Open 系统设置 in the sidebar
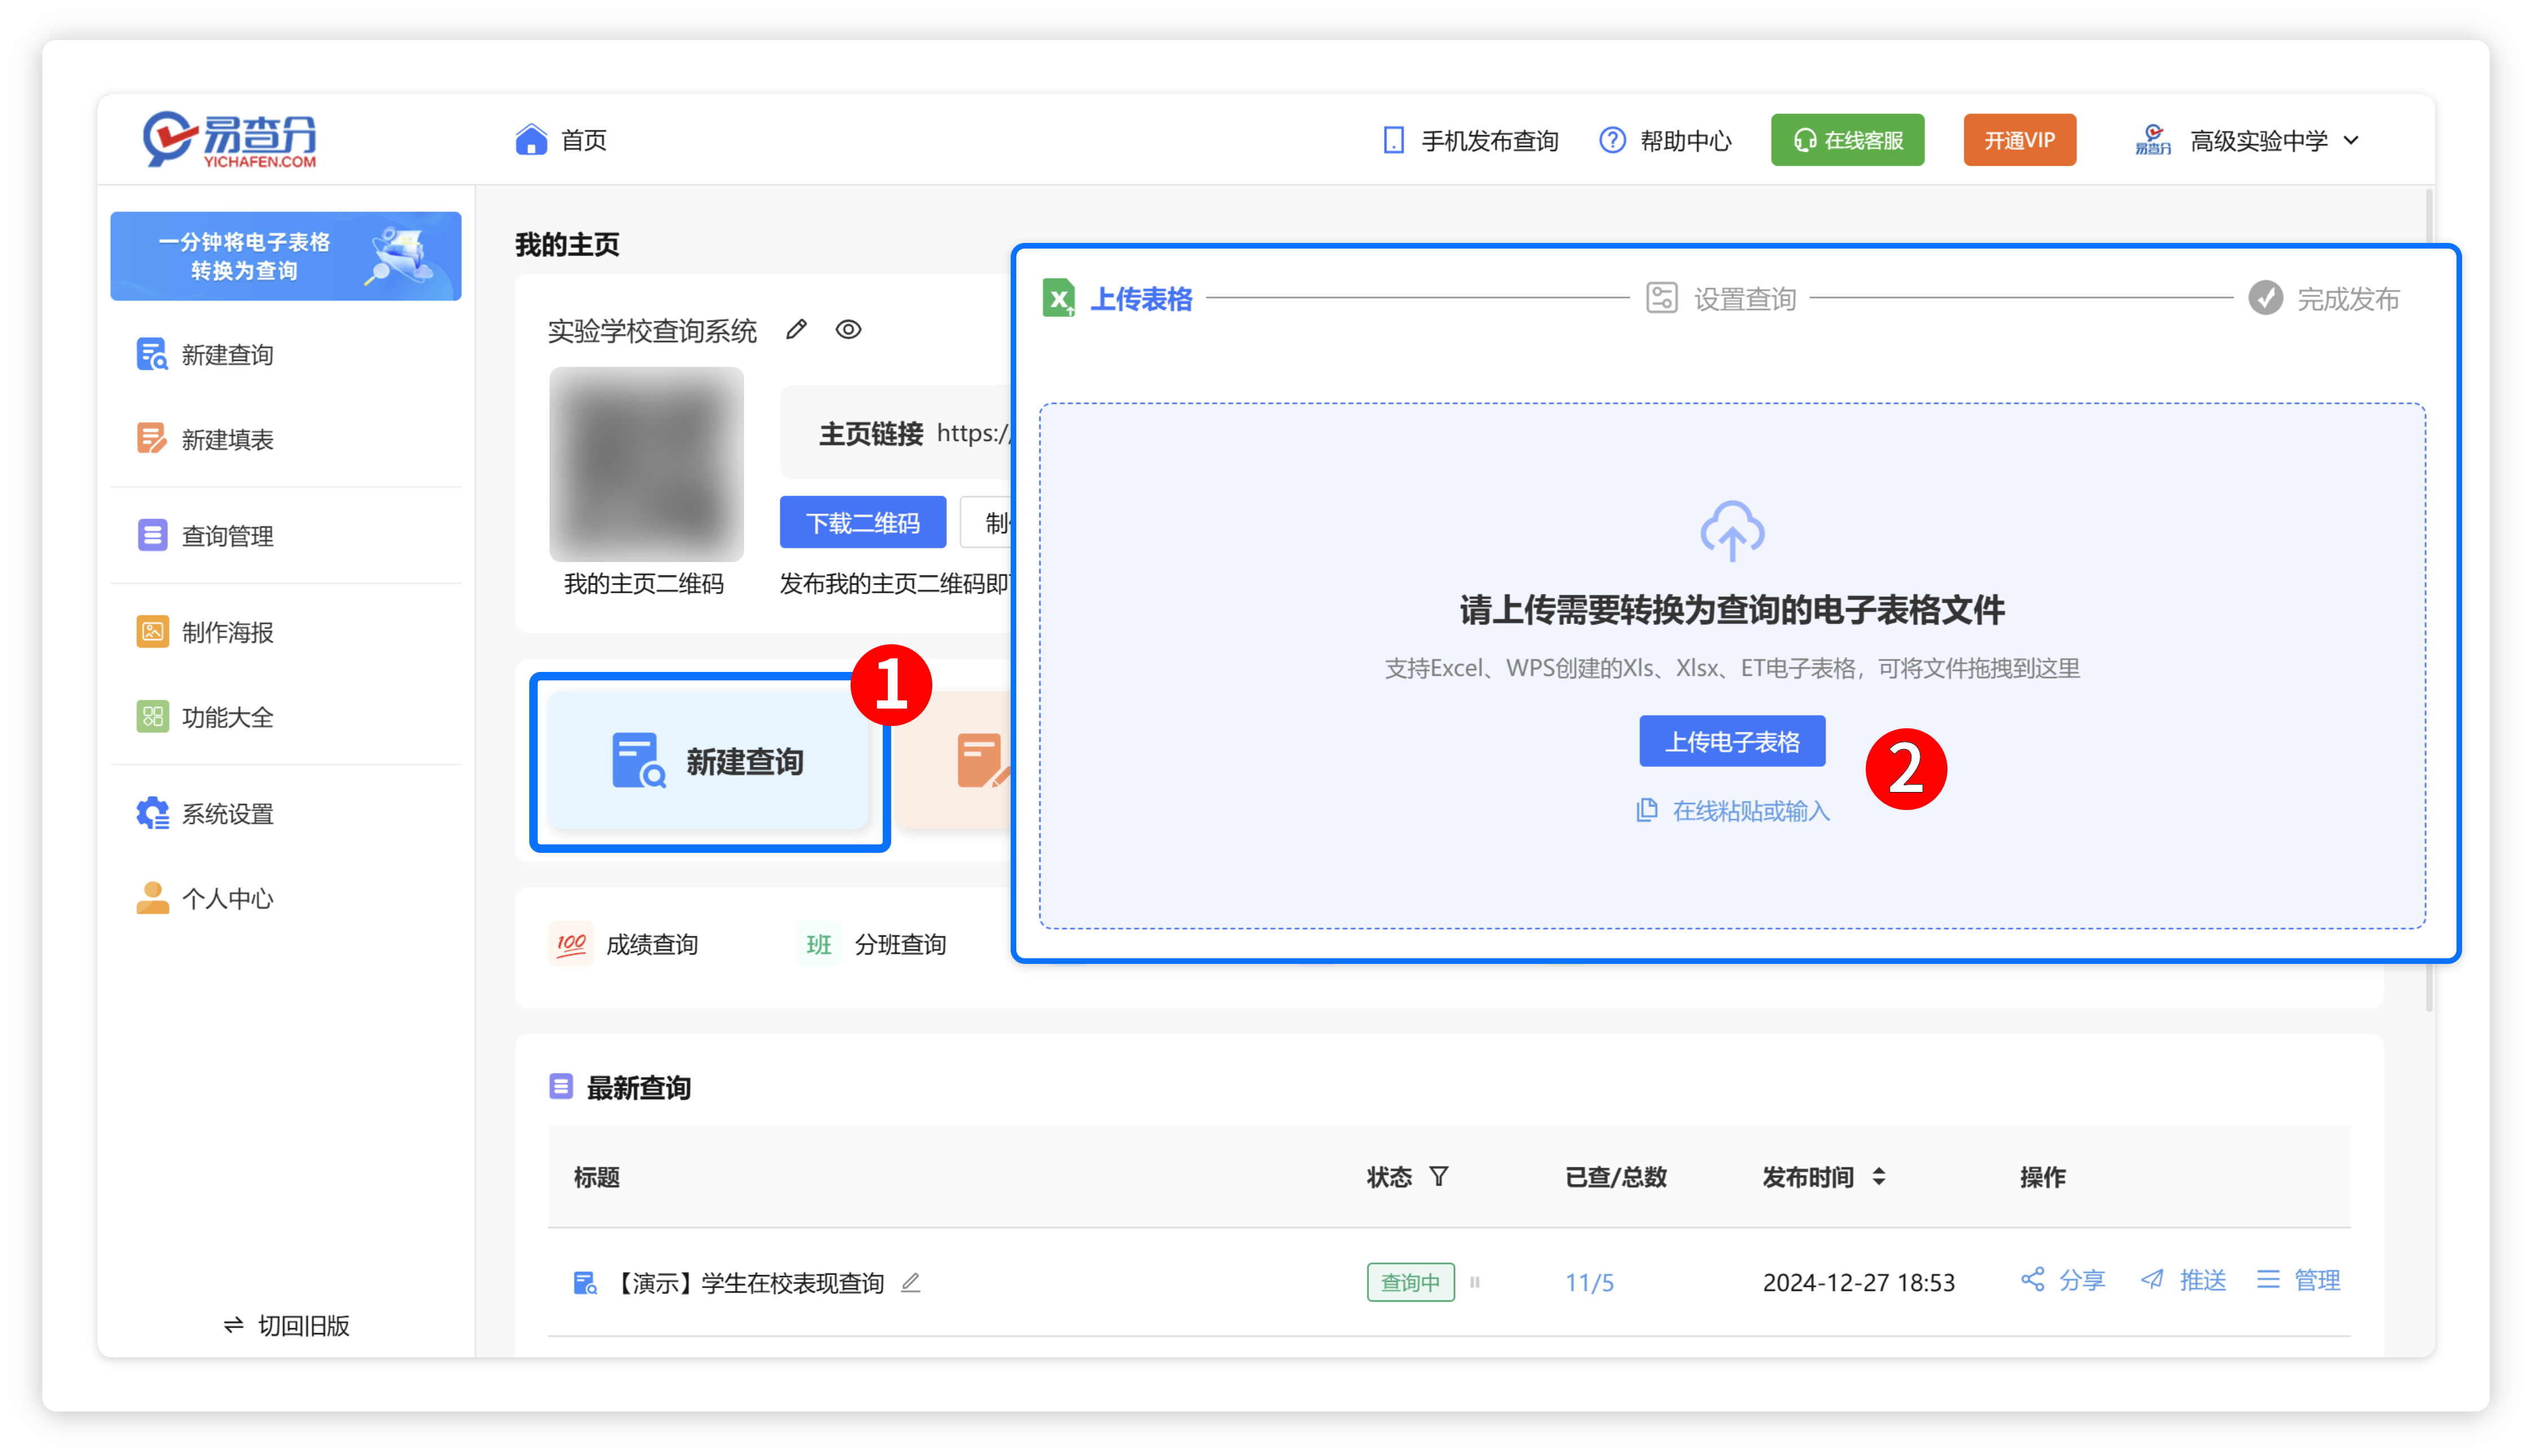 [x=227, y=813]
